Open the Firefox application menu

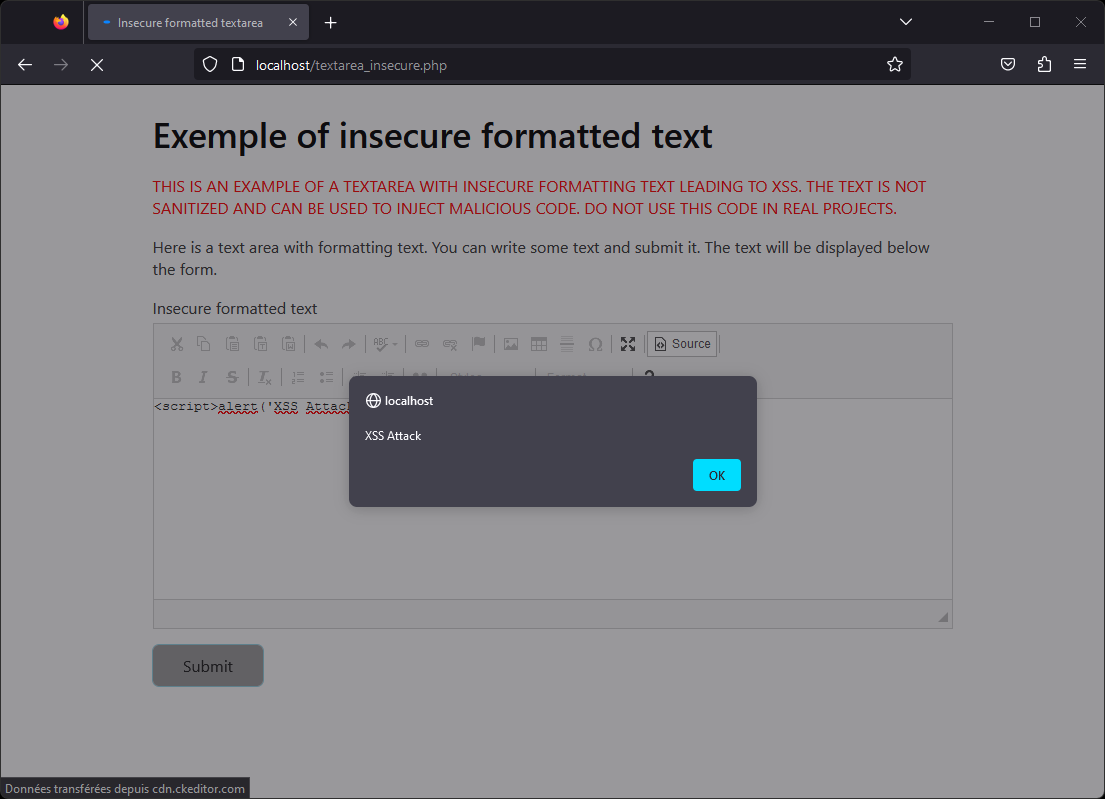point(1080,64)
